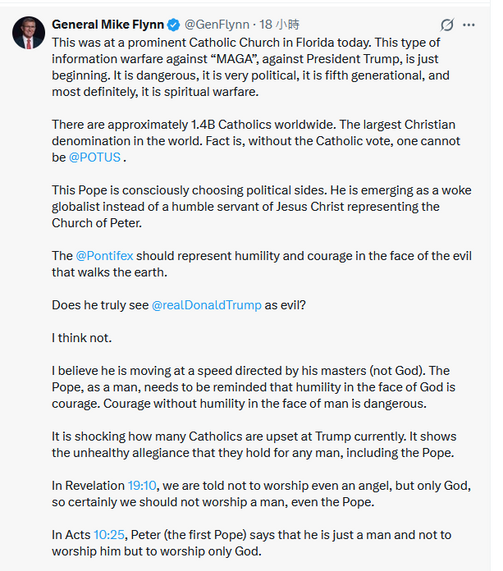Open the Grok explain-post icon
This screenshot has width=503, height=571.
point(447,25)
